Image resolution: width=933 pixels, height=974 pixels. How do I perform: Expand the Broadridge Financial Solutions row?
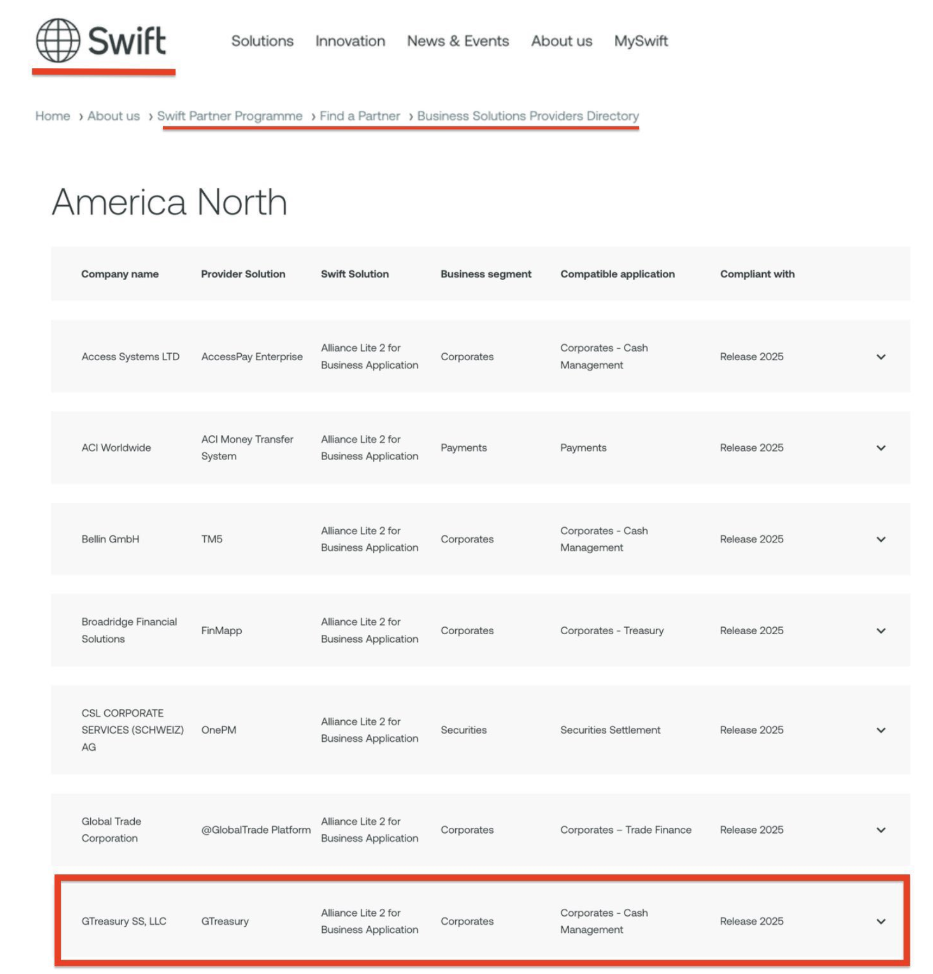(881, 630)
